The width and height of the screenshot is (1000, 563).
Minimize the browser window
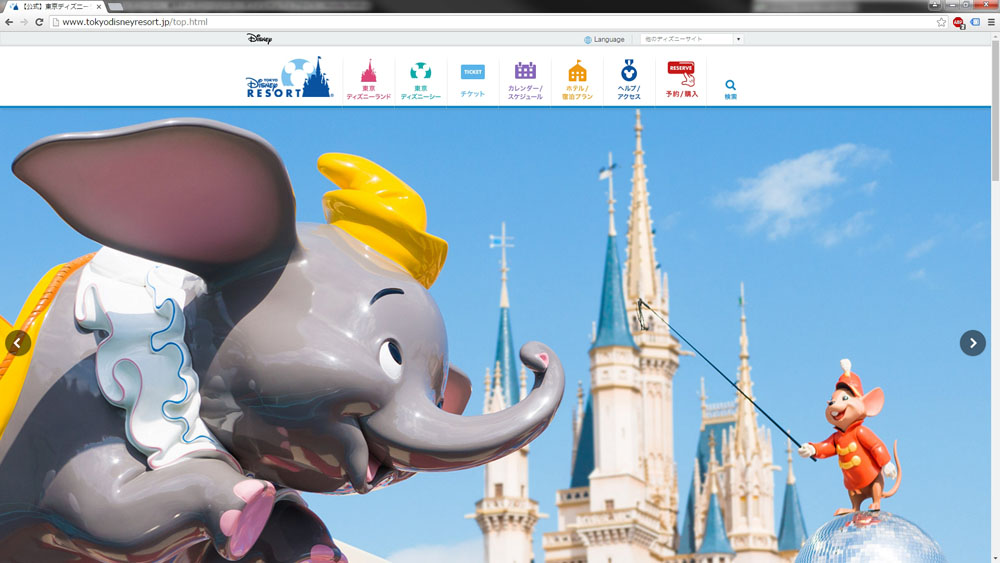tap(952, 4)
